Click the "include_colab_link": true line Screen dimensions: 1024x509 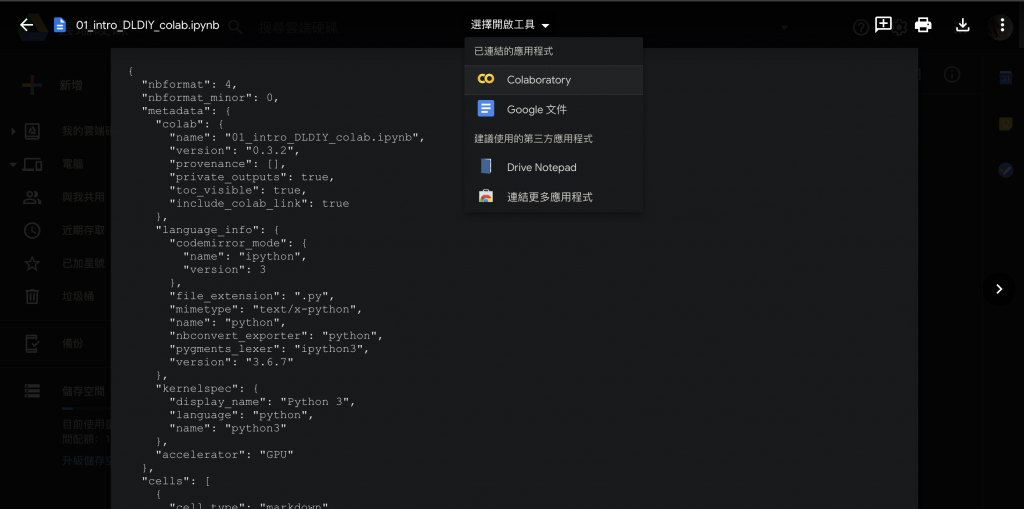259,203
